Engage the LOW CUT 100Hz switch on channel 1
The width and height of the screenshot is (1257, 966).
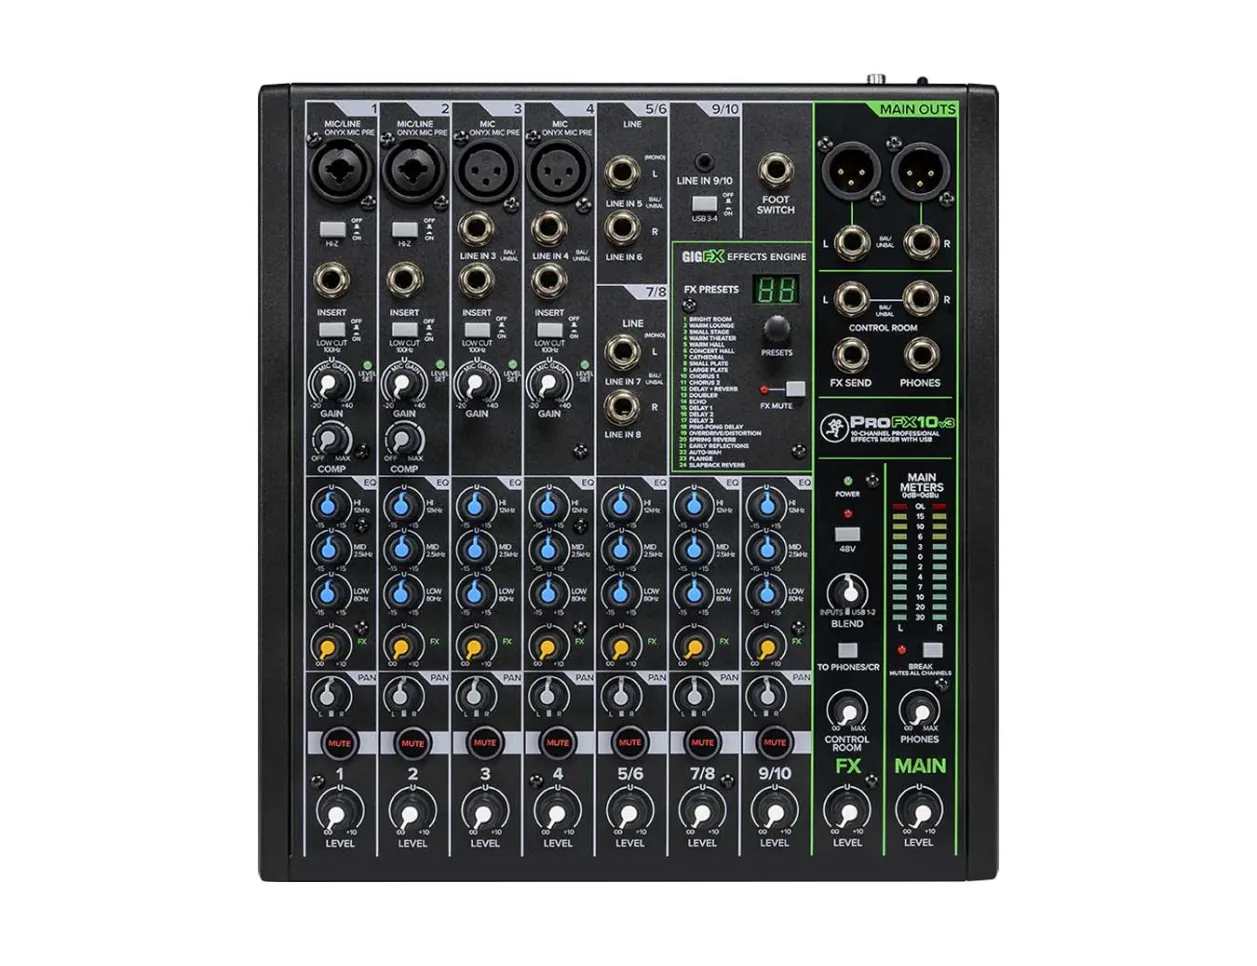(x=332, y=329)
